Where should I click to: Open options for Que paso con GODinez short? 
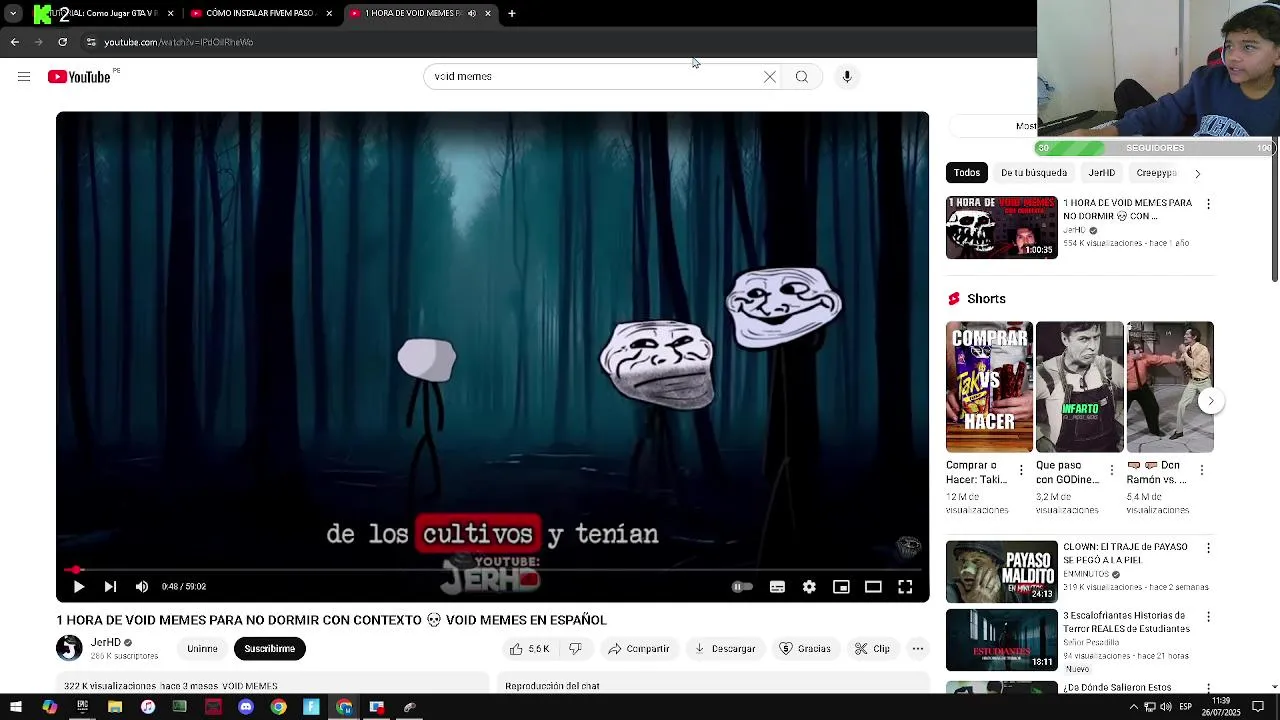click(1111, 470)
